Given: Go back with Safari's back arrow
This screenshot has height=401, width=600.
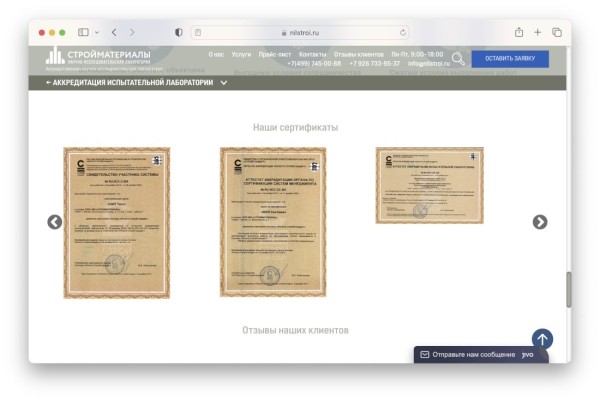Looking at the screenshot, I should [x=114, y=32].
